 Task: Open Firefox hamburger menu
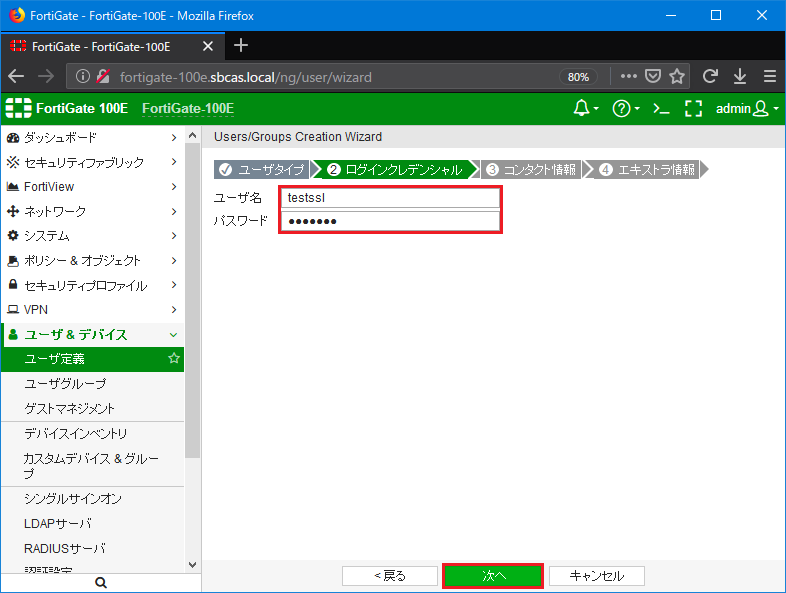click(770, 76)
